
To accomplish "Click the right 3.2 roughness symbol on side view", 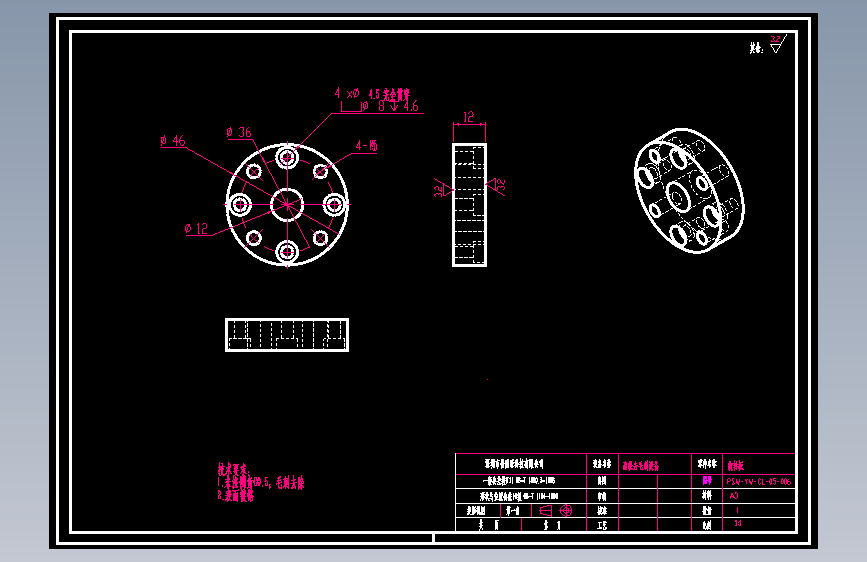I will (x=496, y=185).
